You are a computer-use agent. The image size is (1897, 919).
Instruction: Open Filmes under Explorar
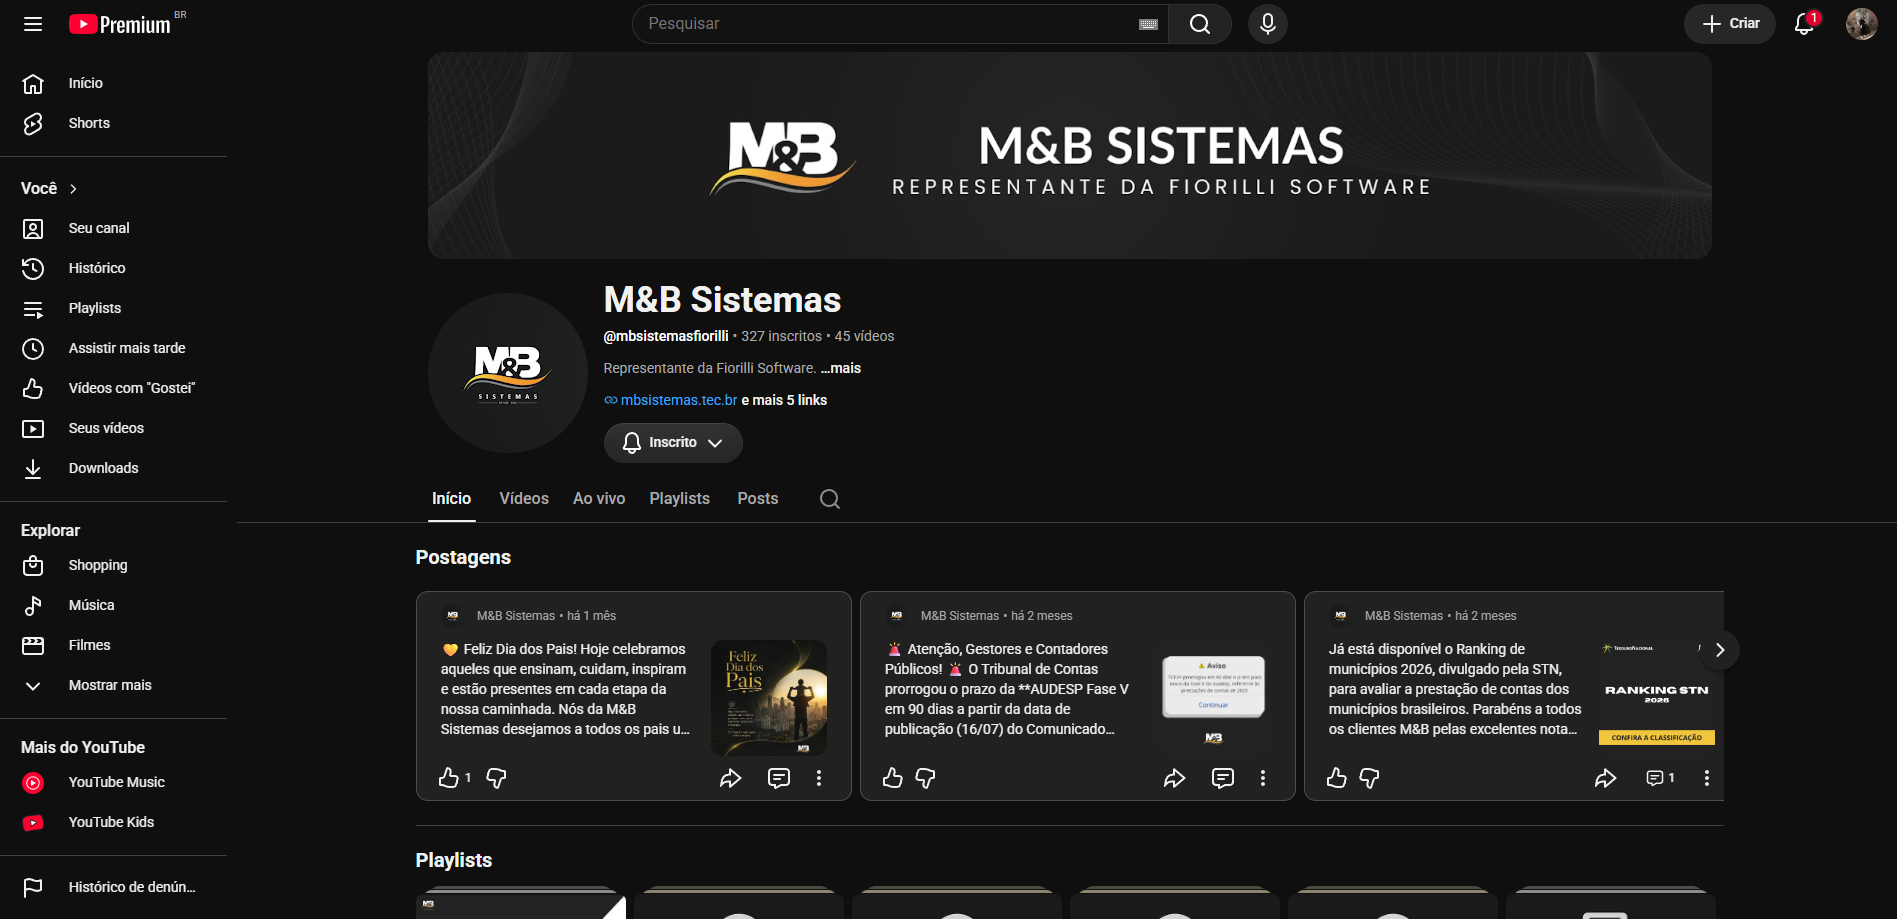pos(113,645)
